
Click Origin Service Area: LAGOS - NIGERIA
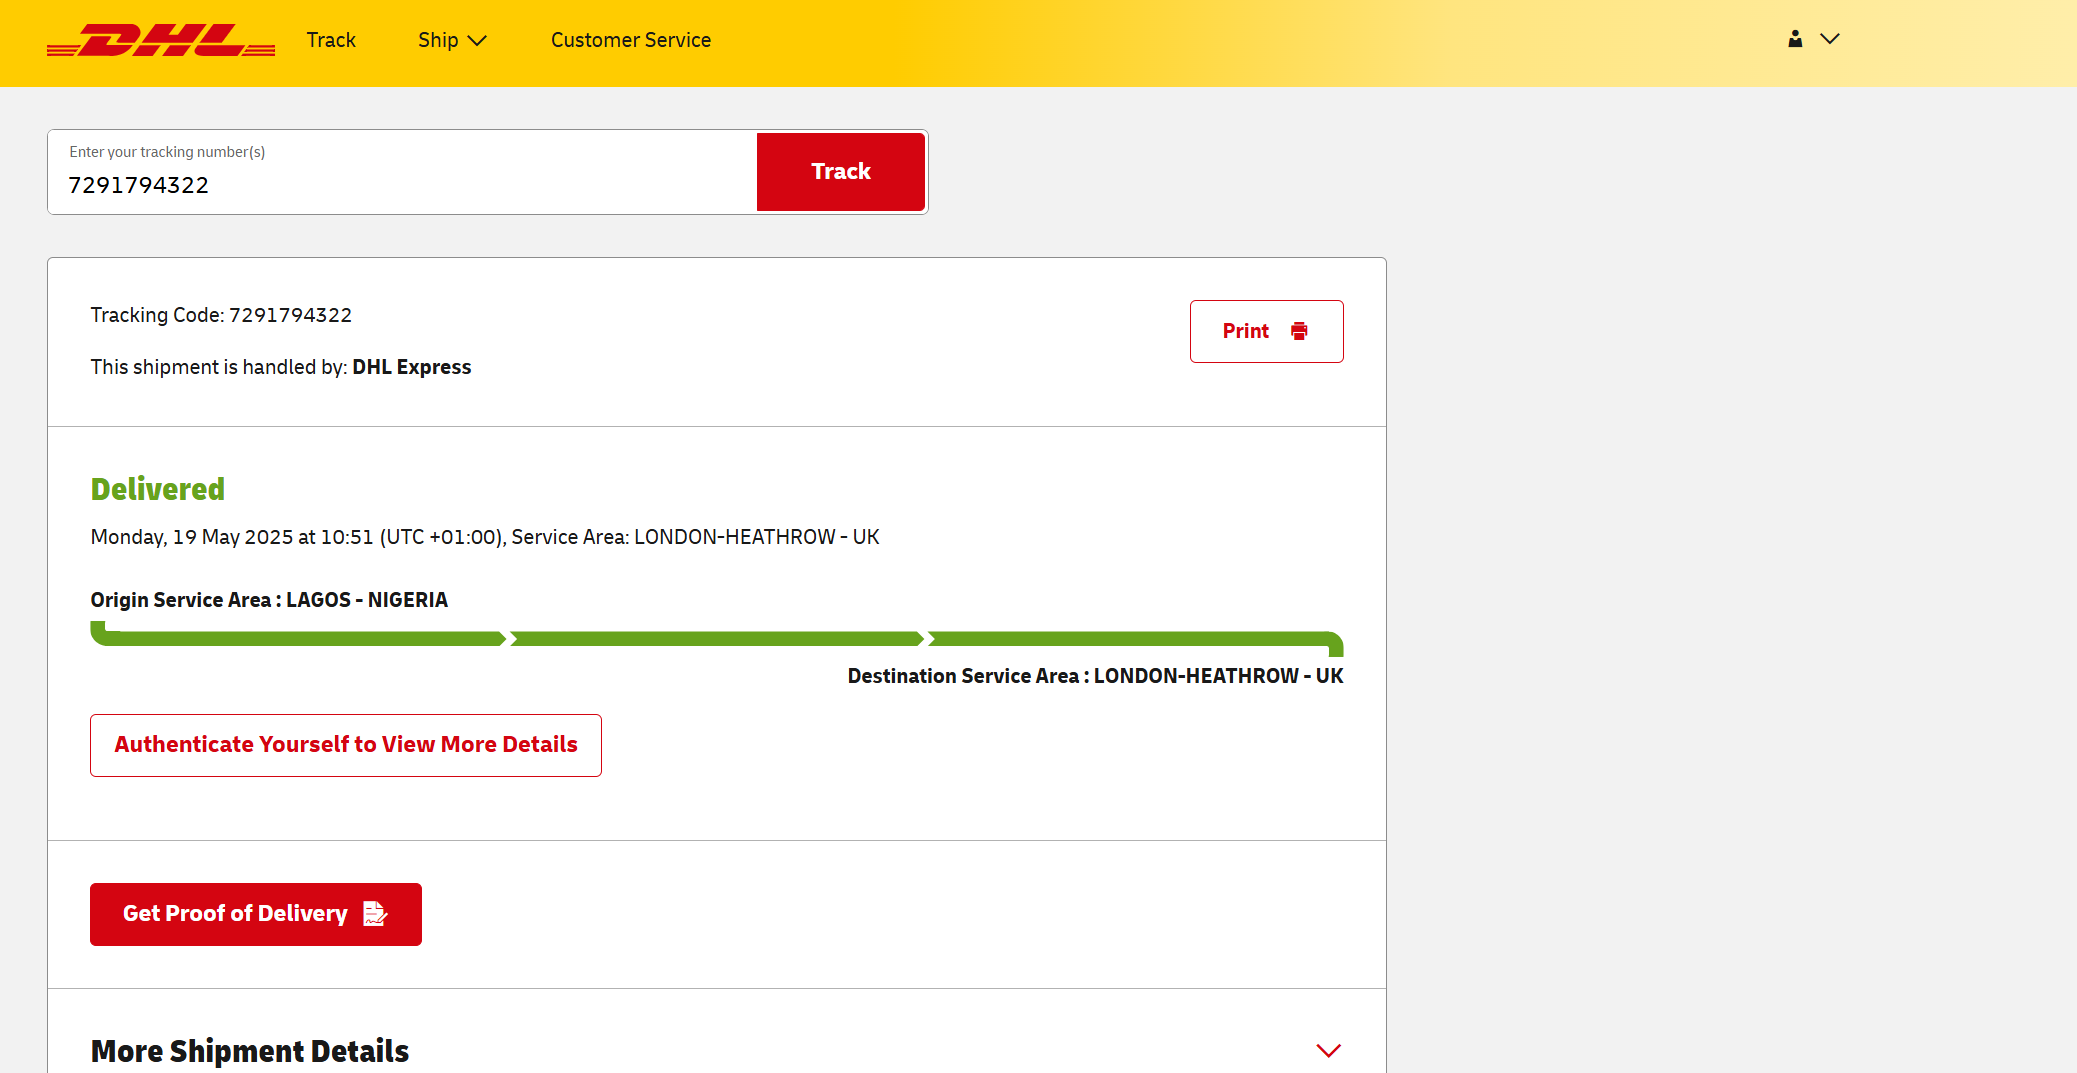point(269,600)
